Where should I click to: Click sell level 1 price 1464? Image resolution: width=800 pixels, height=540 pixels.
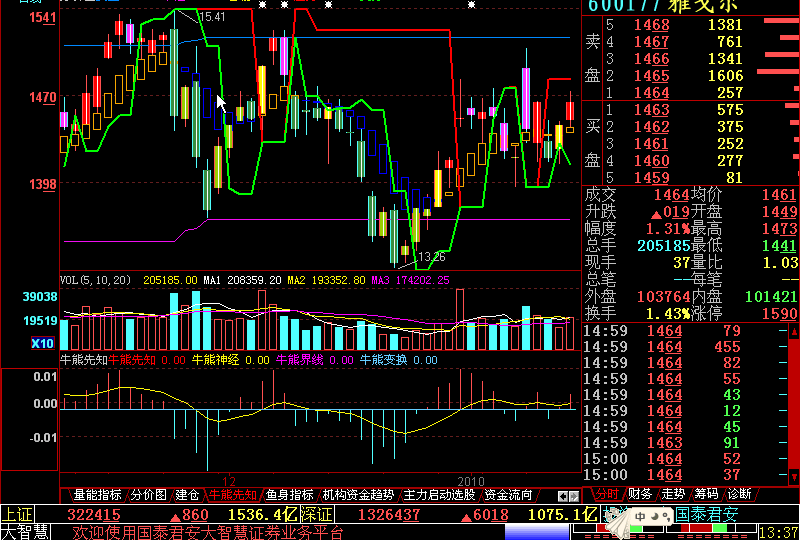(x=651, y=92)
